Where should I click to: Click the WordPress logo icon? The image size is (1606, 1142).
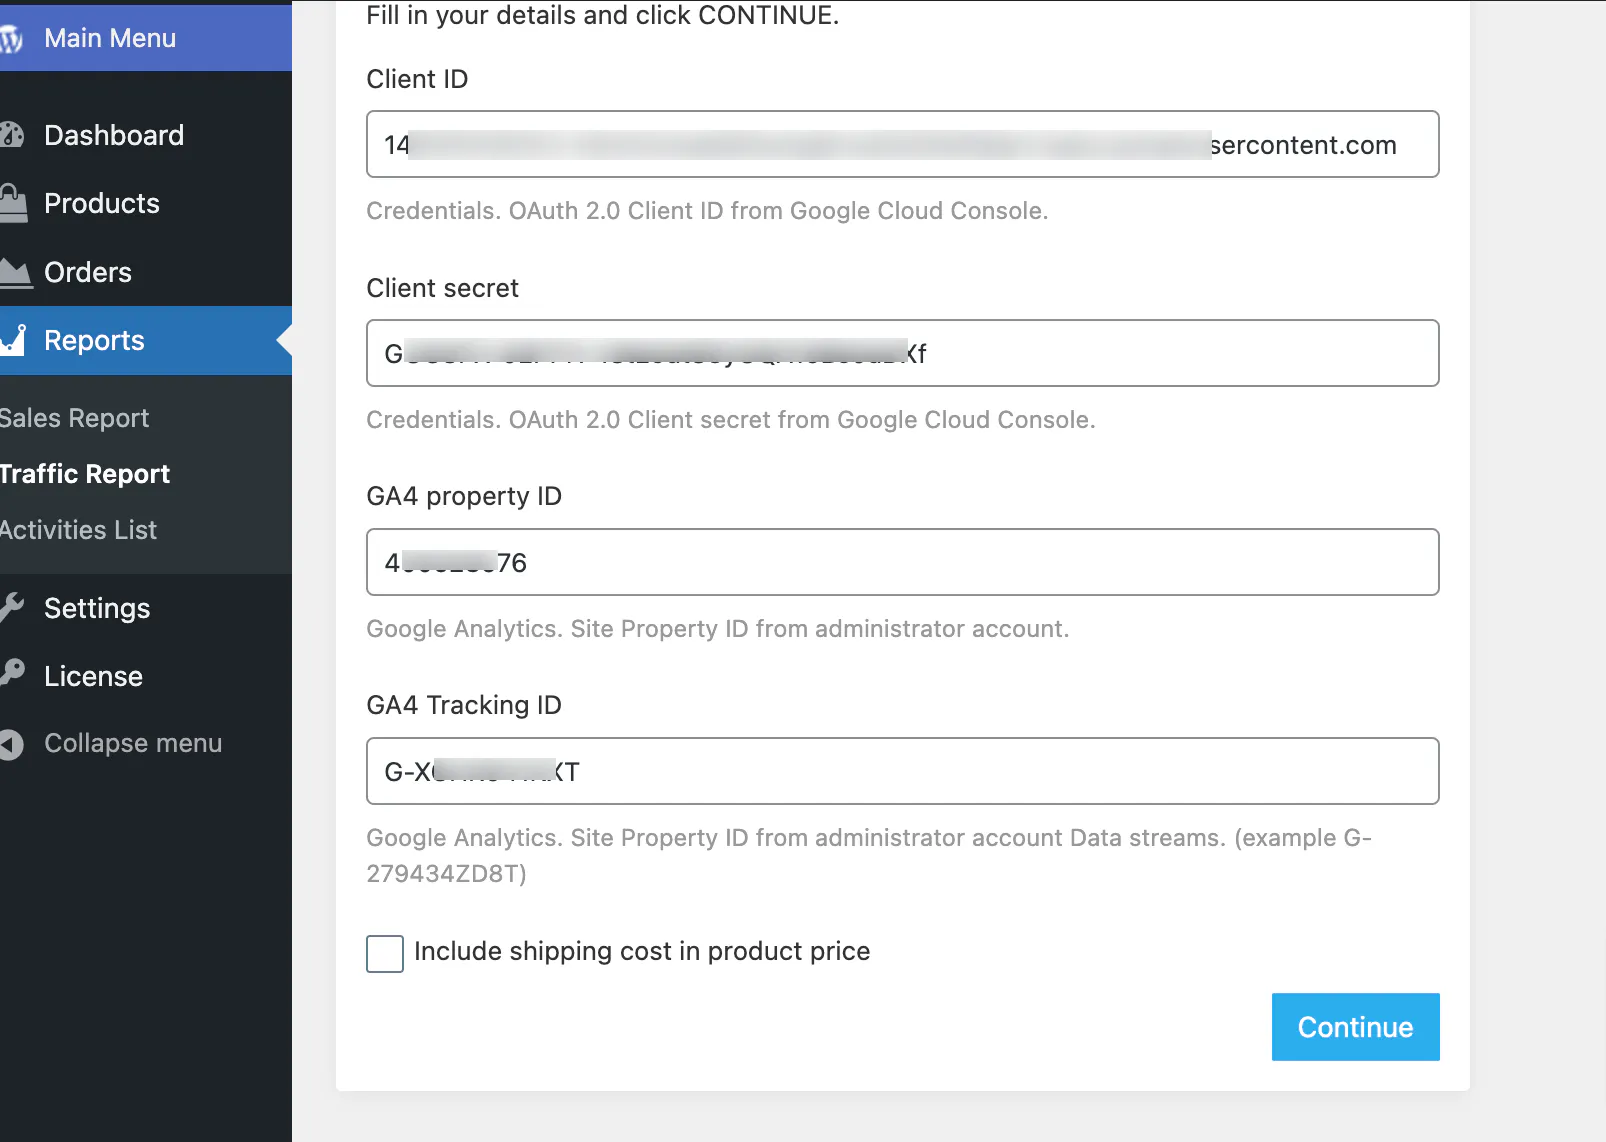pyautogui.click(x=12, y=38)
